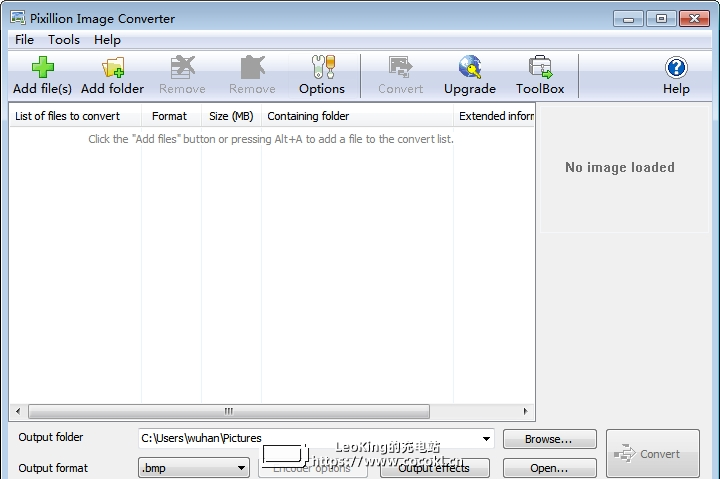
Task: Sort by the Size (MB) column header
Action: point(231,116)
